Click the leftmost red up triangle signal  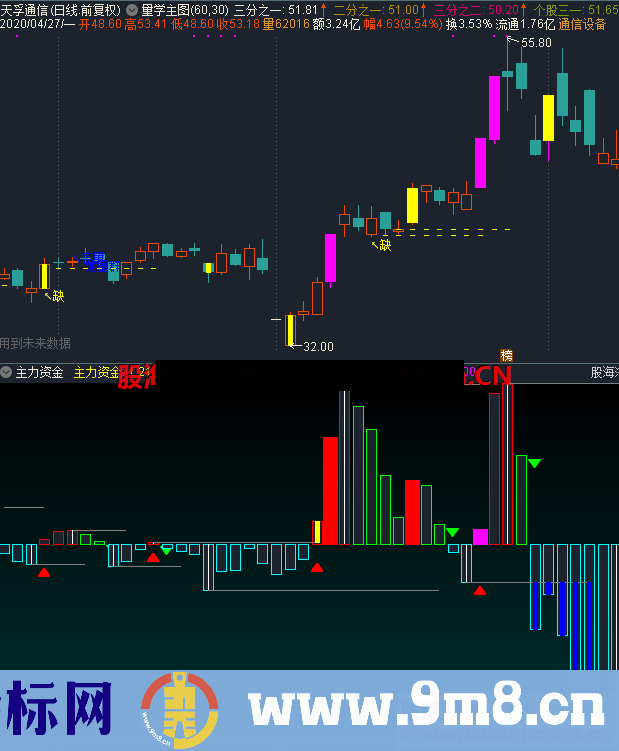43,573
